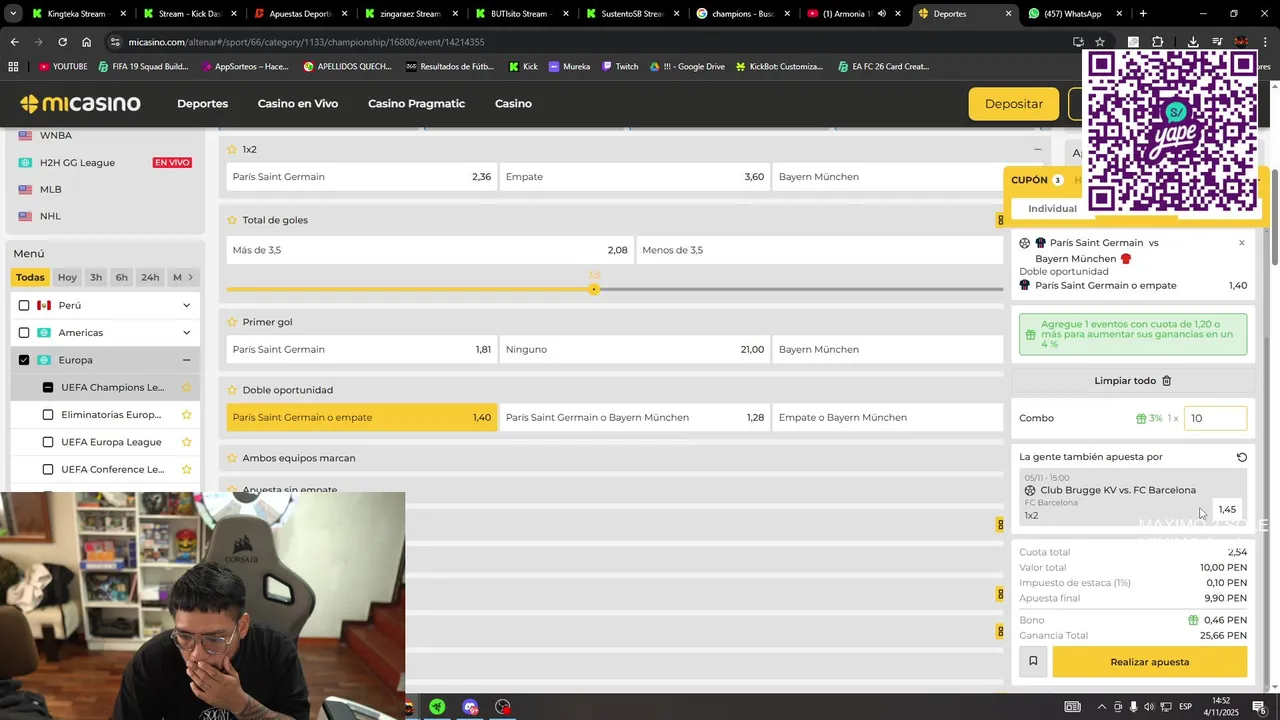Star the Doble oportunidad market

[x=232, y=390]
